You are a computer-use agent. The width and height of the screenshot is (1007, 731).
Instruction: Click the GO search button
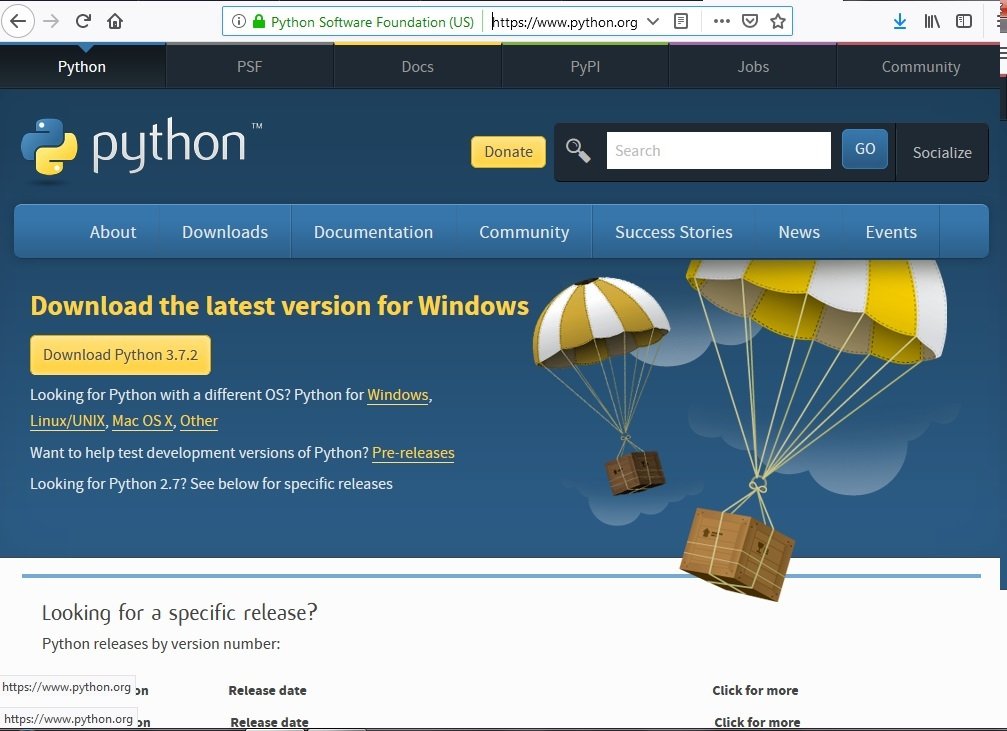pyautogui.click(x=864, y=149)
